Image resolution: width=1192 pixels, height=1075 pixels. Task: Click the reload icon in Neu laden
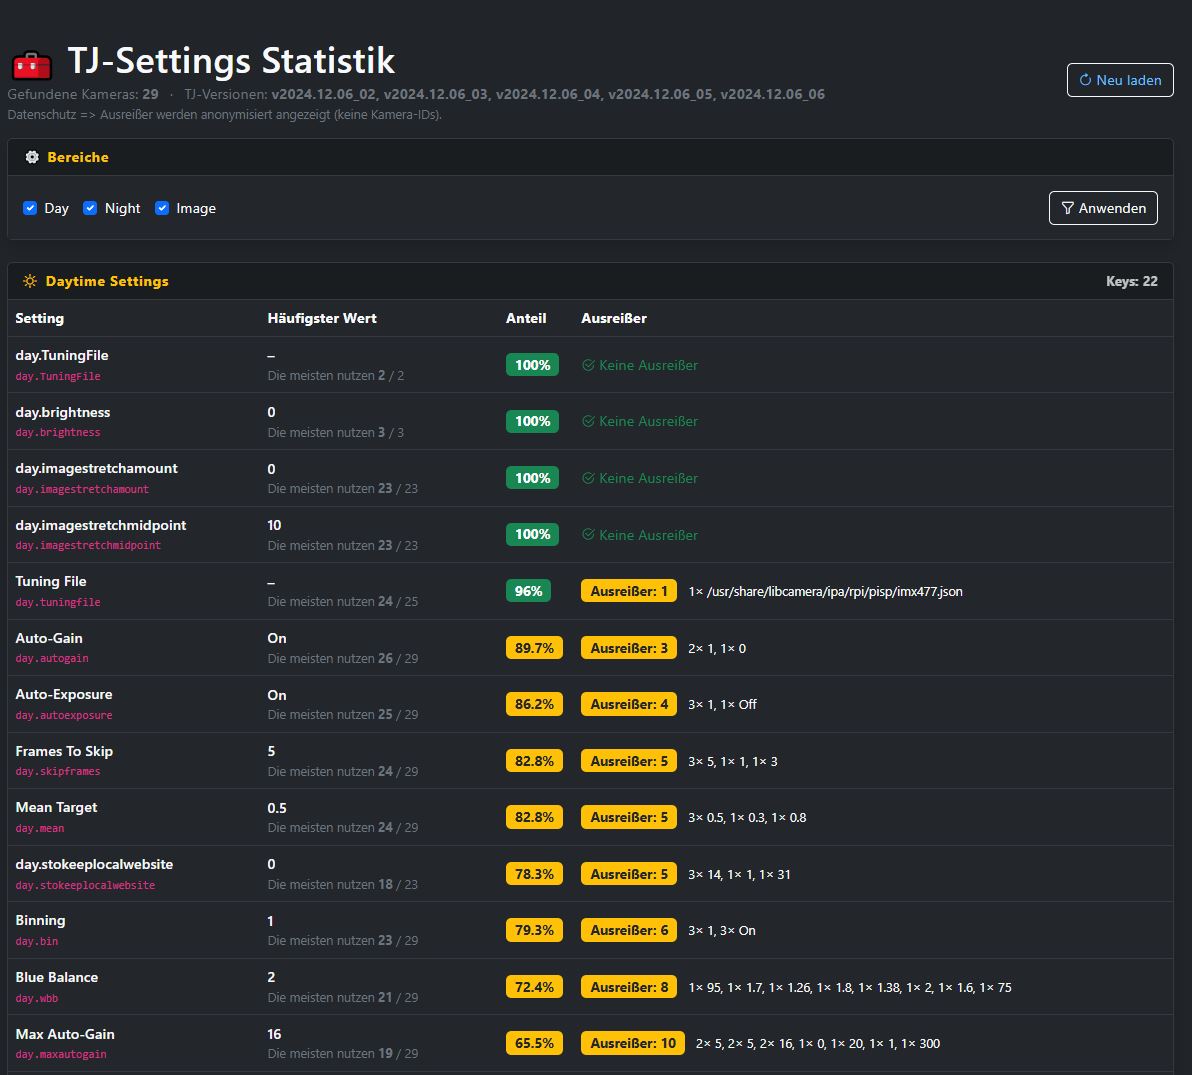coord(1086,81)
